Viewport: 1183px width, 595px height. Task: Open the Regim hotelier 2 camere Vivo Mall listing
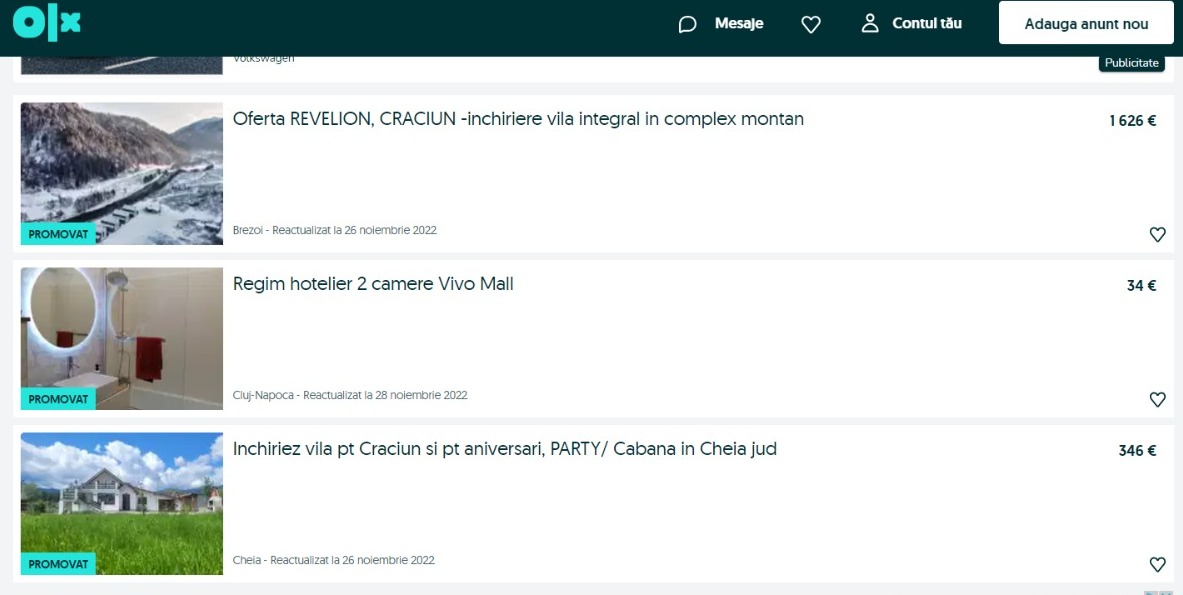pyautogui.click(x=373, y=284)
